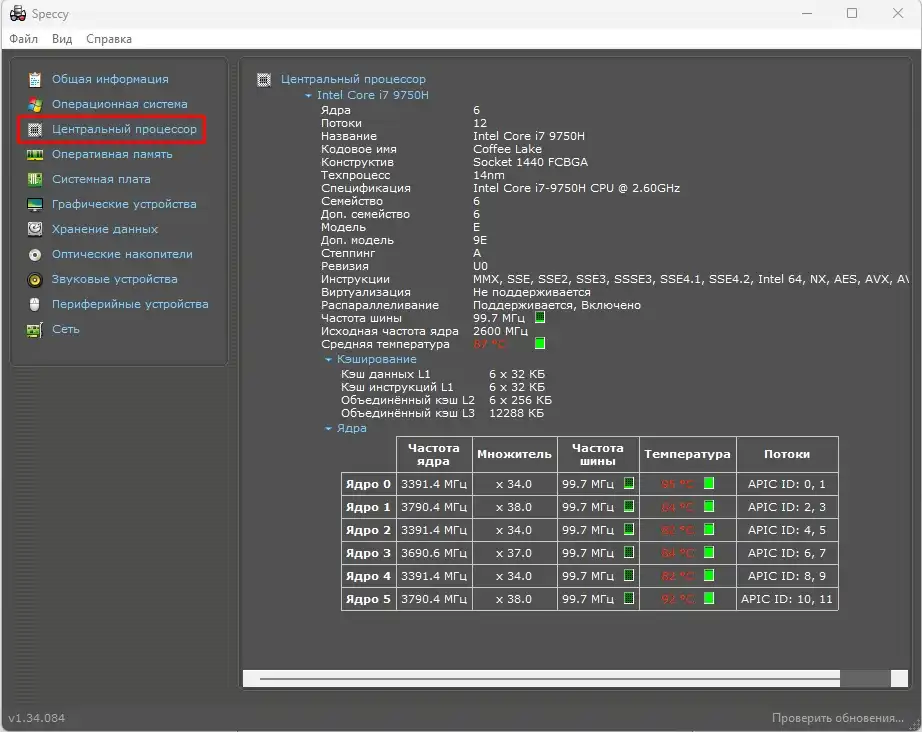Screen dimensions: 922x732
Task: Click the temperature graph icon in Ядро 2 row
Action: tap(709, 529)
